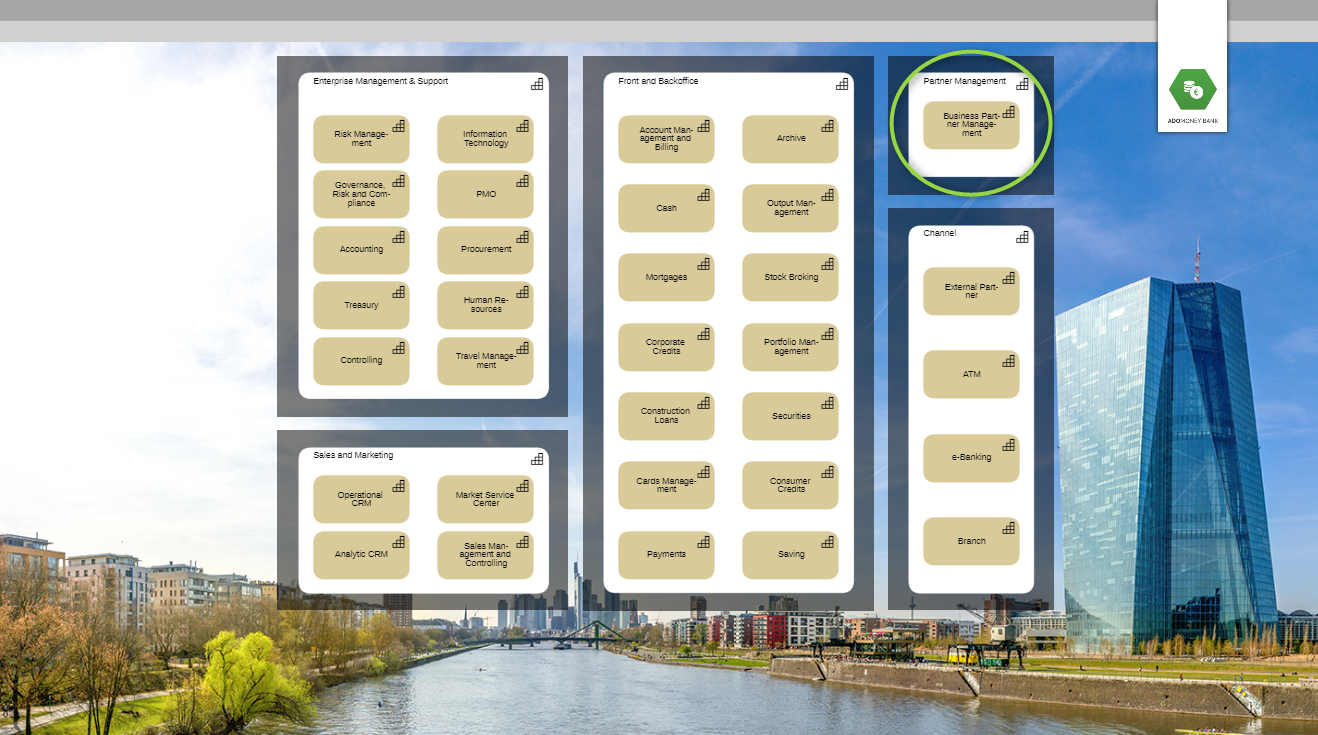Select the Saving capability box

pos(790,555)
